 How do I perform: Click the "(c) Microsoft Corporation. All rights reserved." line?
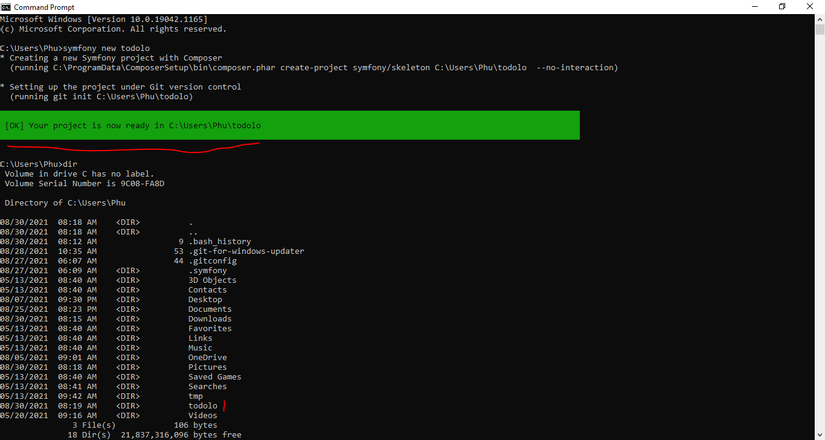click(x=113, y=29)
